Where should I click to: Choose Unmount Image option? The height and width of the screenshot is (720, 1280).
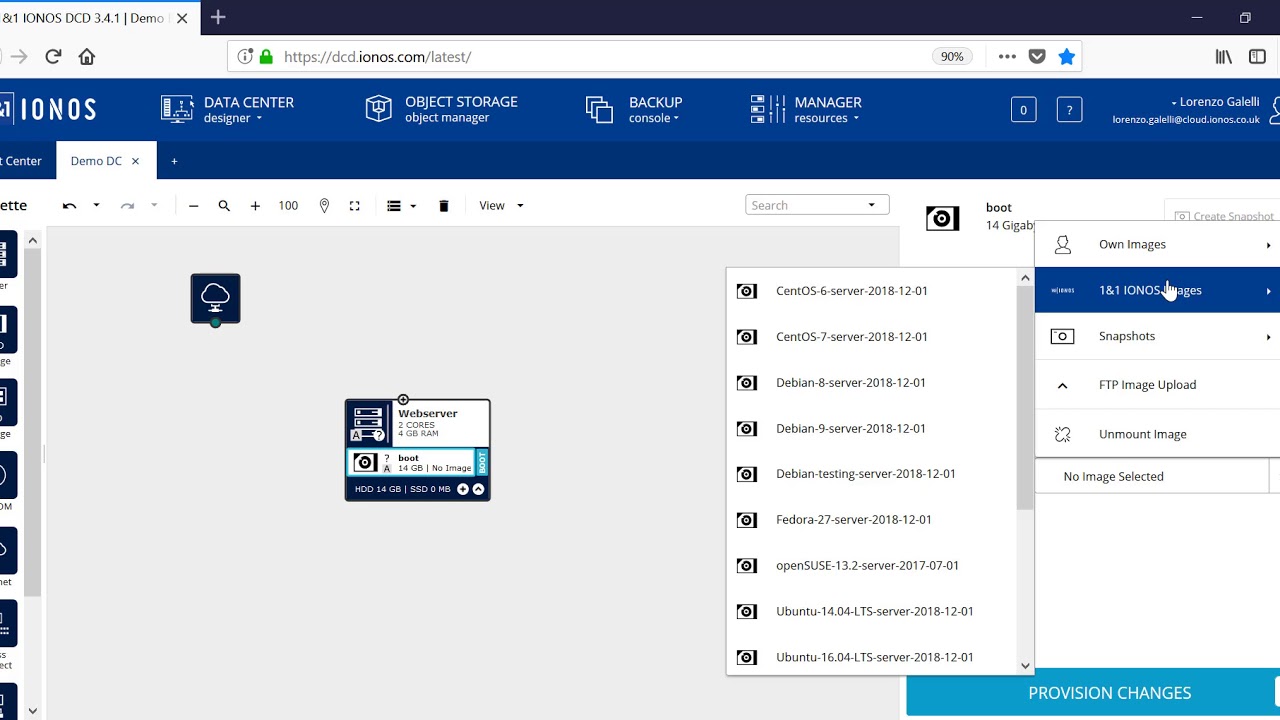(1158, 435)
